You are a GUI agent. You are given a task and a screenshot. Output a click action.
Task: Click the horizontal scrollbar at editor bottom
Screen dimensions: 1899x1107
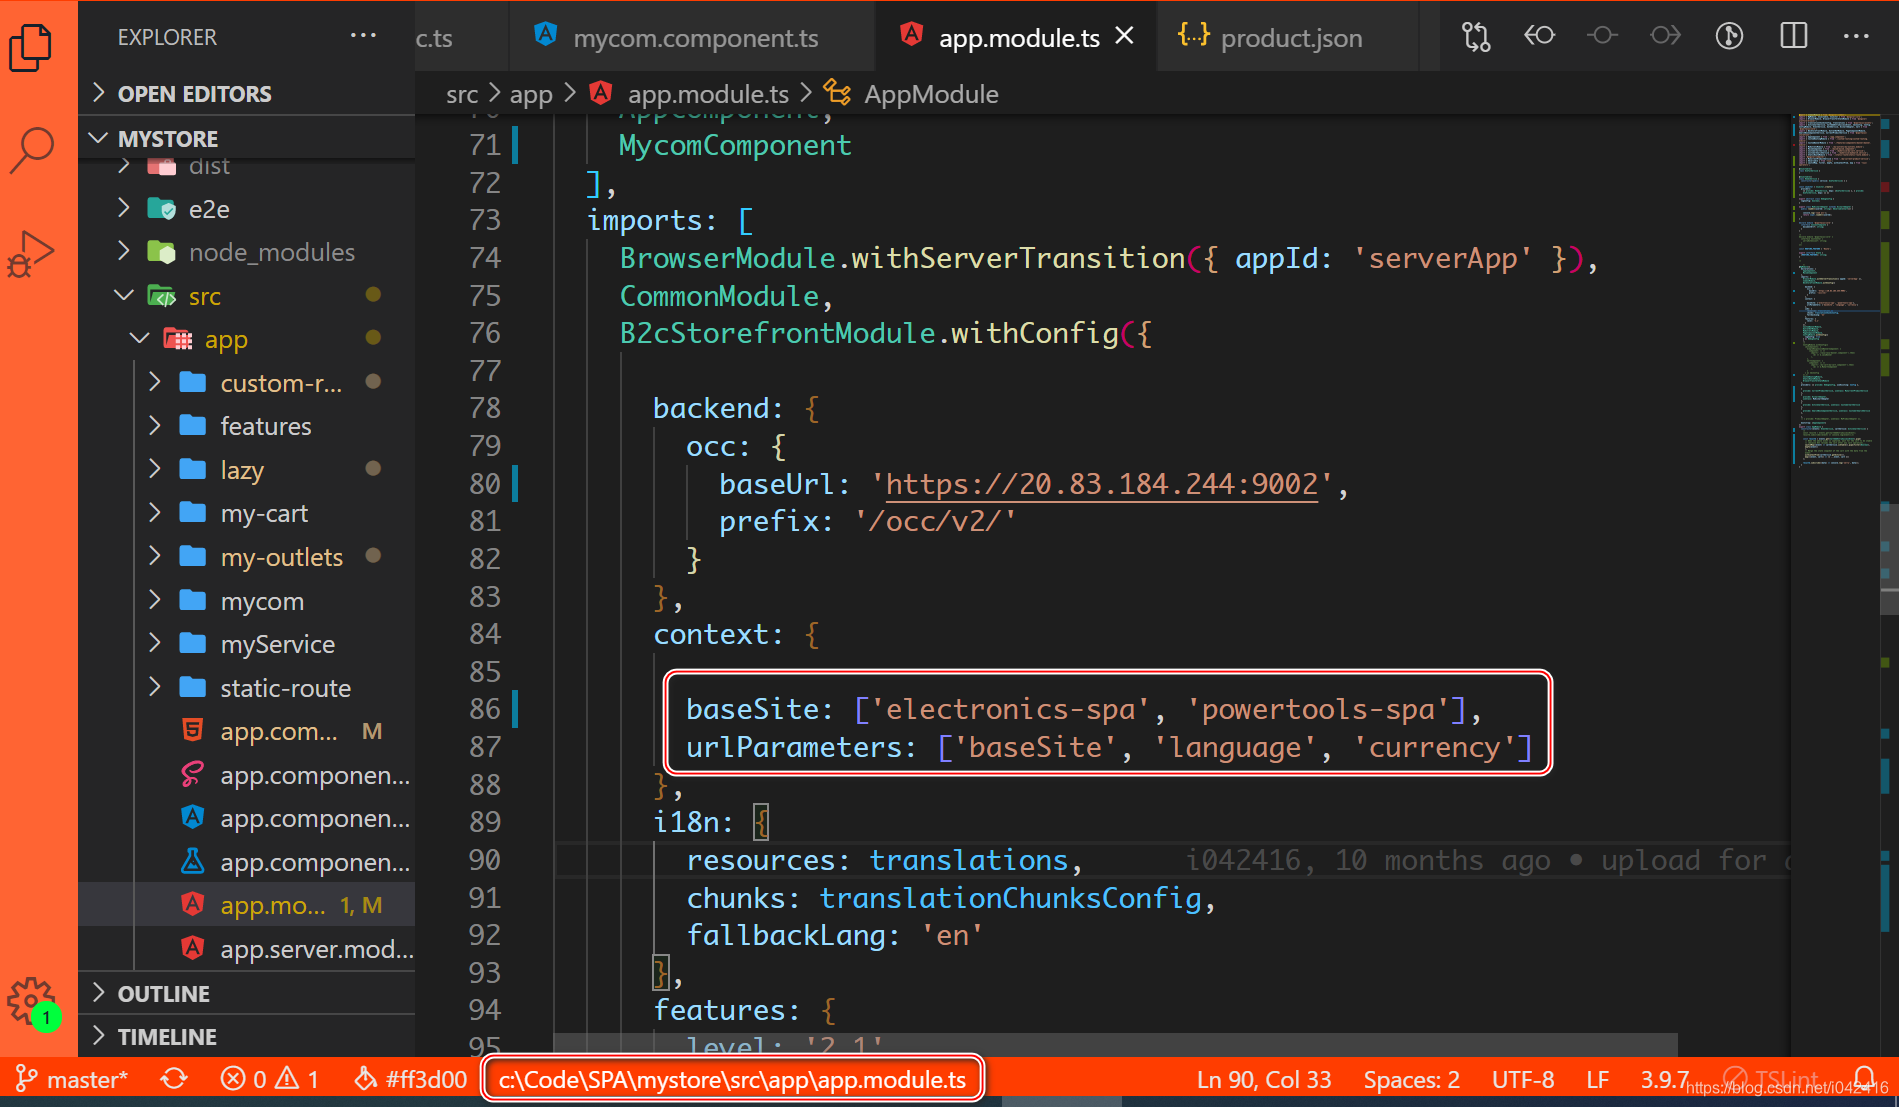1115,1045
